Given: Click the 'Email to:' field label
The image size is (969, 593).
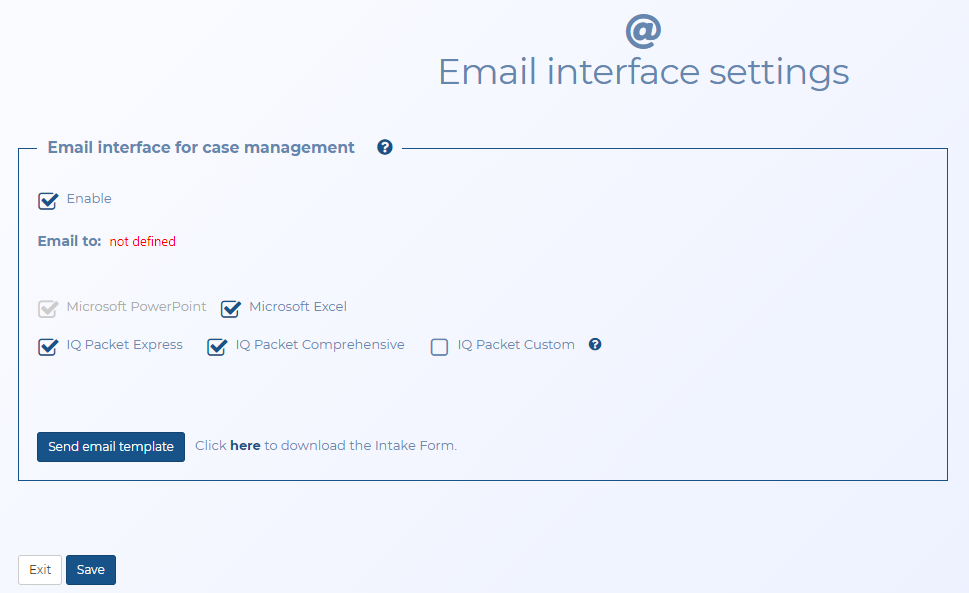Looking at the screenshot, I should point(69,241).
